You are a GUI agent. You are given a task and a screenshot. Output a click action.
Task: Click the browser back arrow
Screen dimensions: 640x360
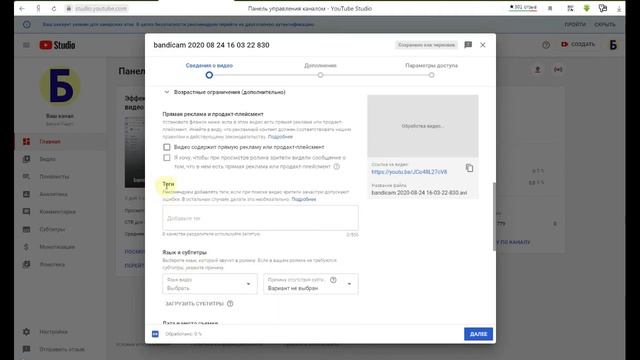(22, 9)
